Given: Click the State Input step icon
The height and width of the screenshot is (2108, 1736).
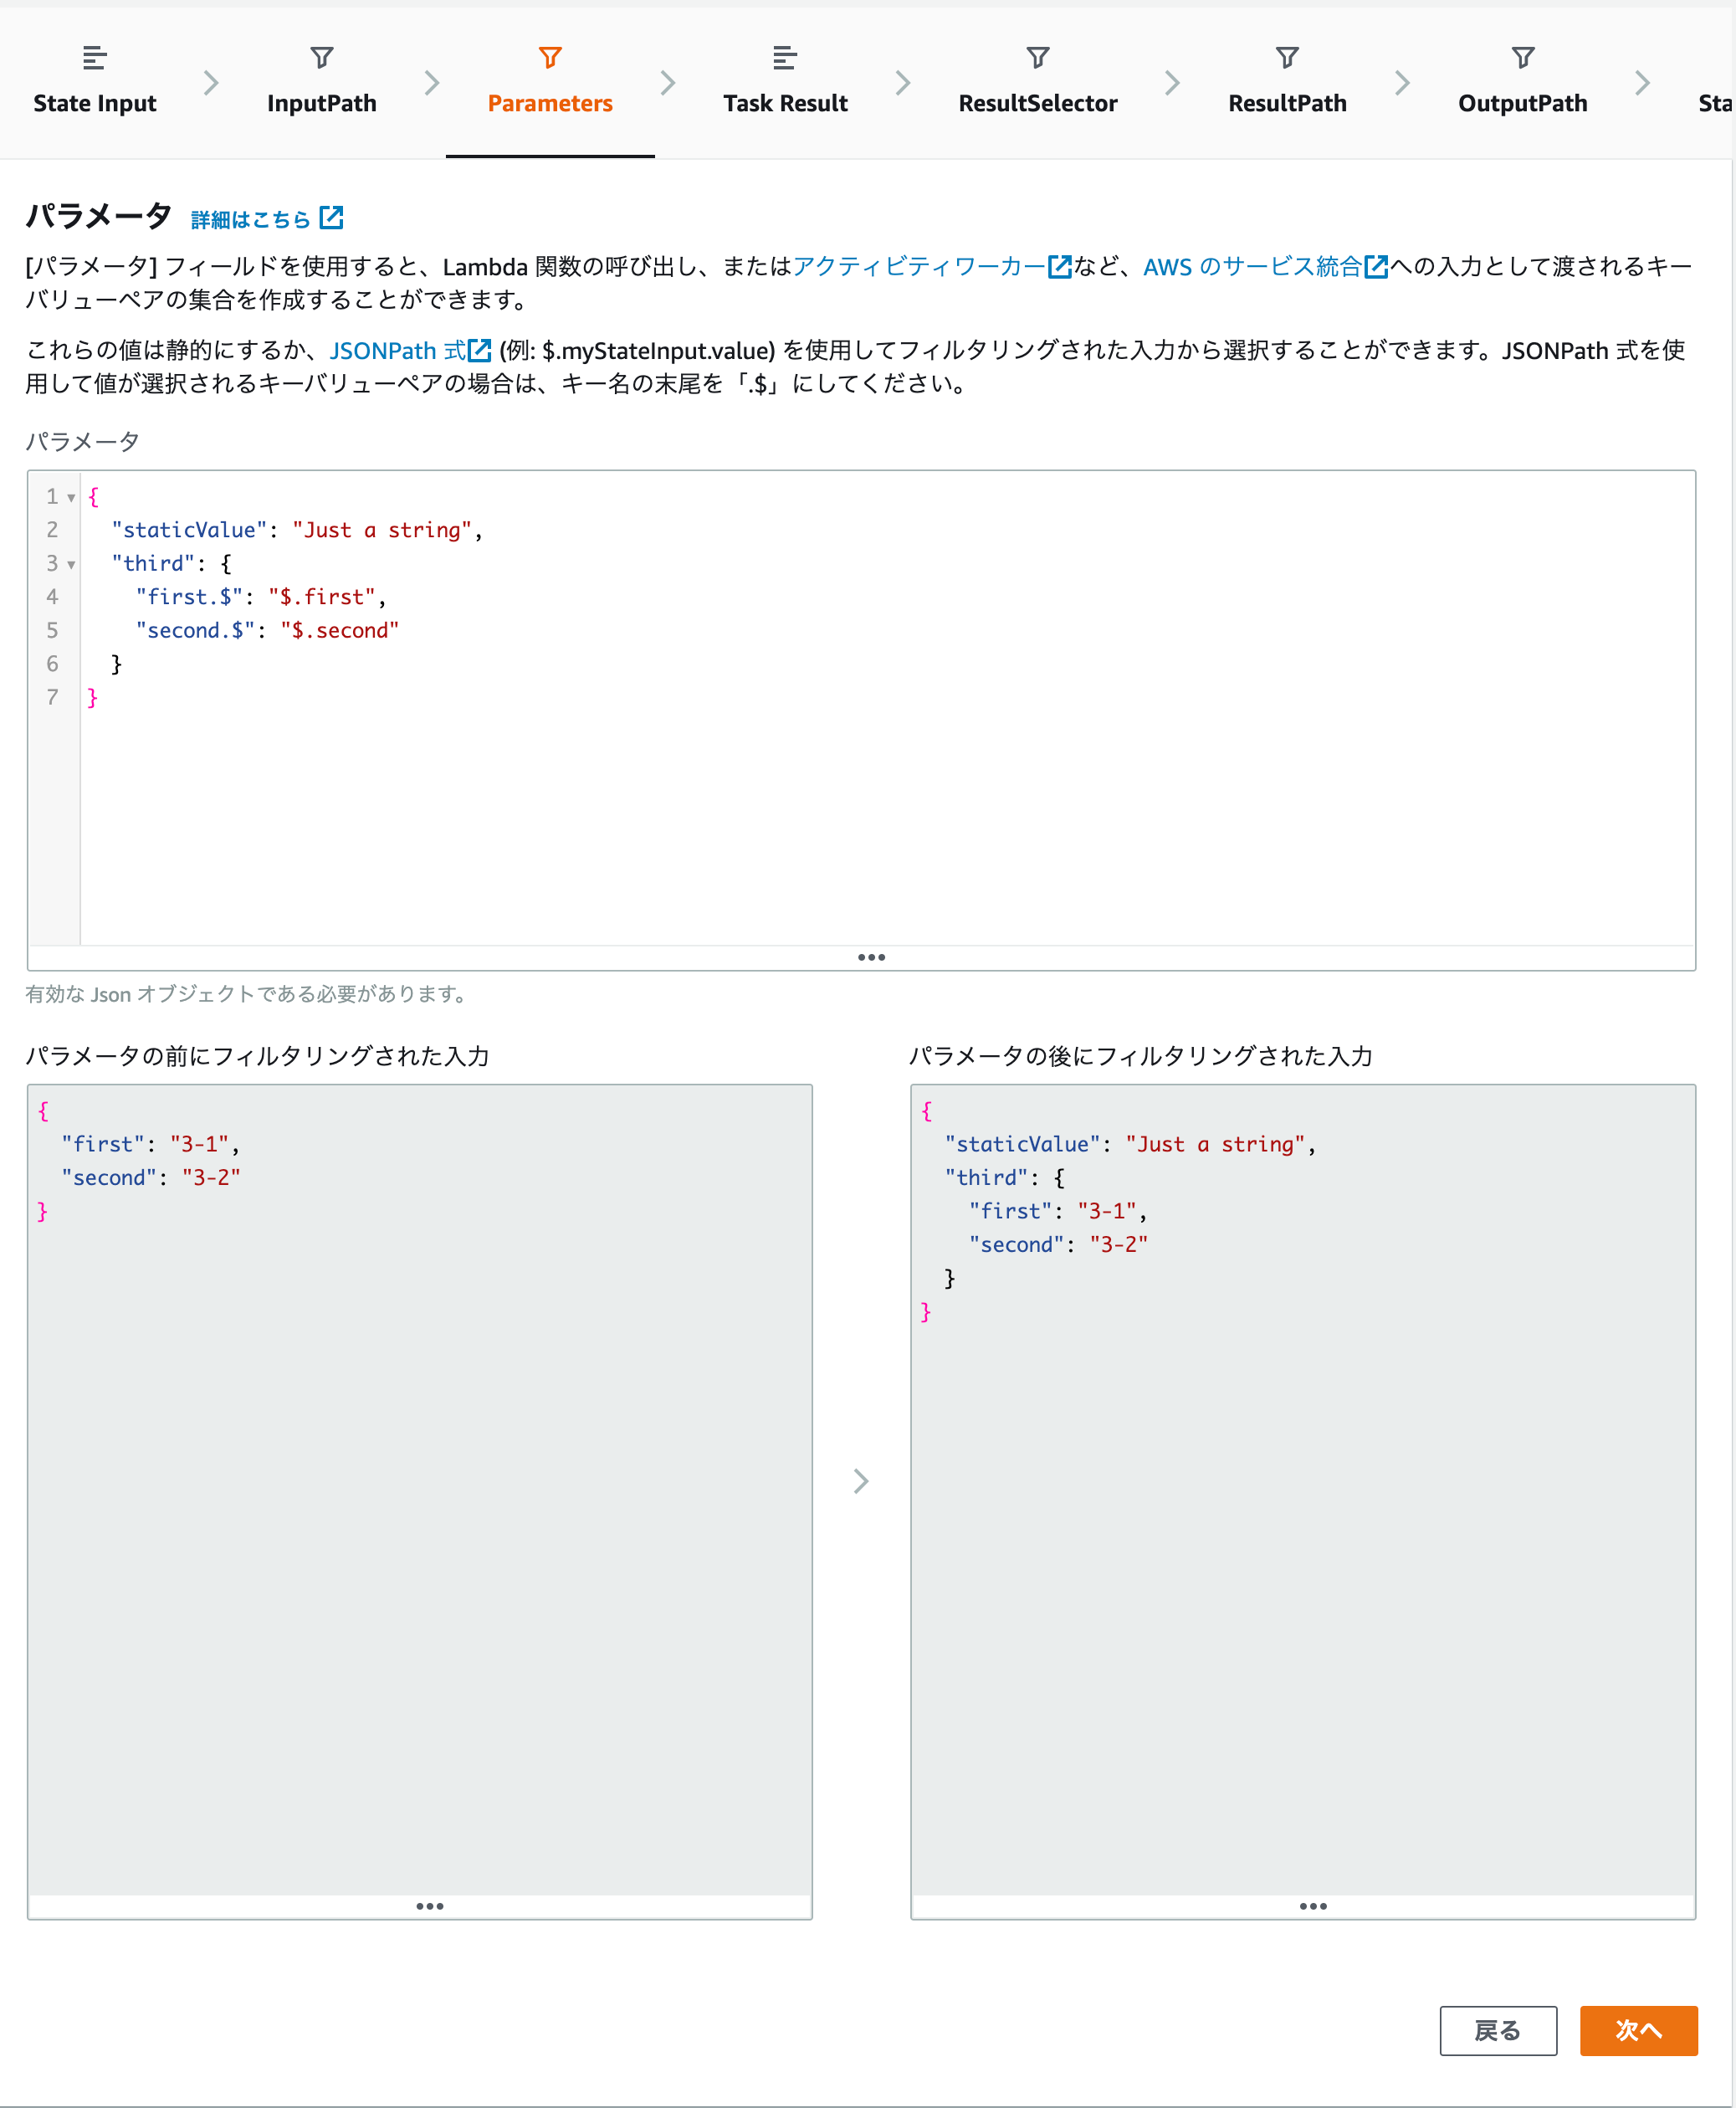Looking at the screenshot, I should [x=94, y=58].
